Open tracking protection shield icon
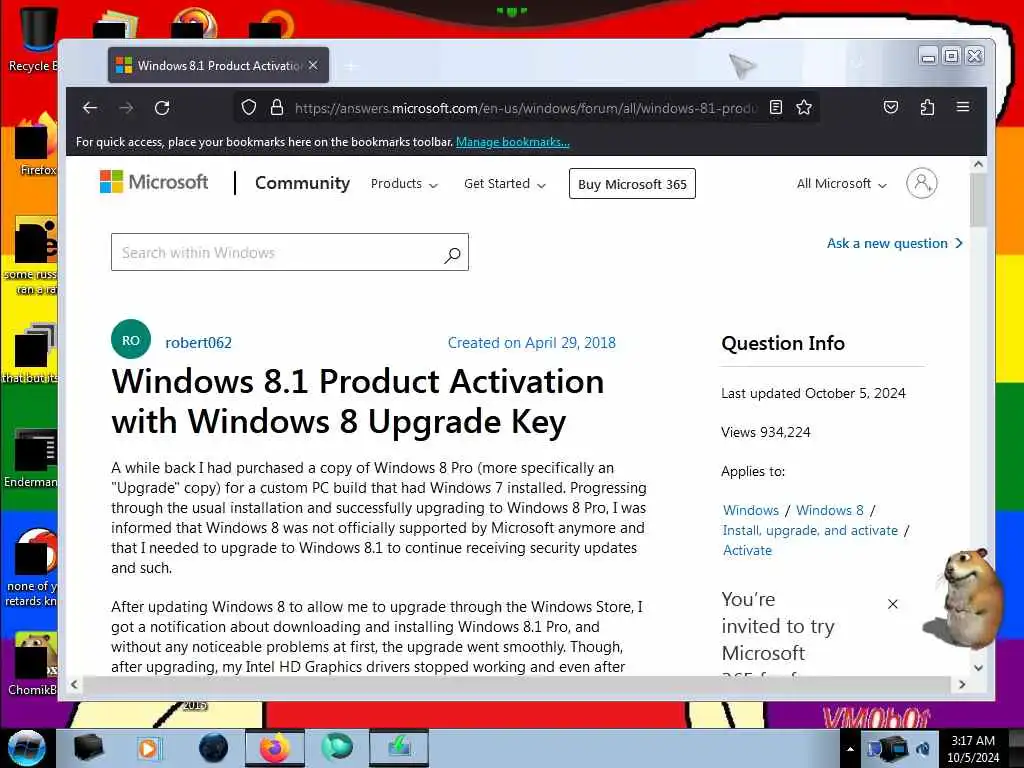 (249, 107)
